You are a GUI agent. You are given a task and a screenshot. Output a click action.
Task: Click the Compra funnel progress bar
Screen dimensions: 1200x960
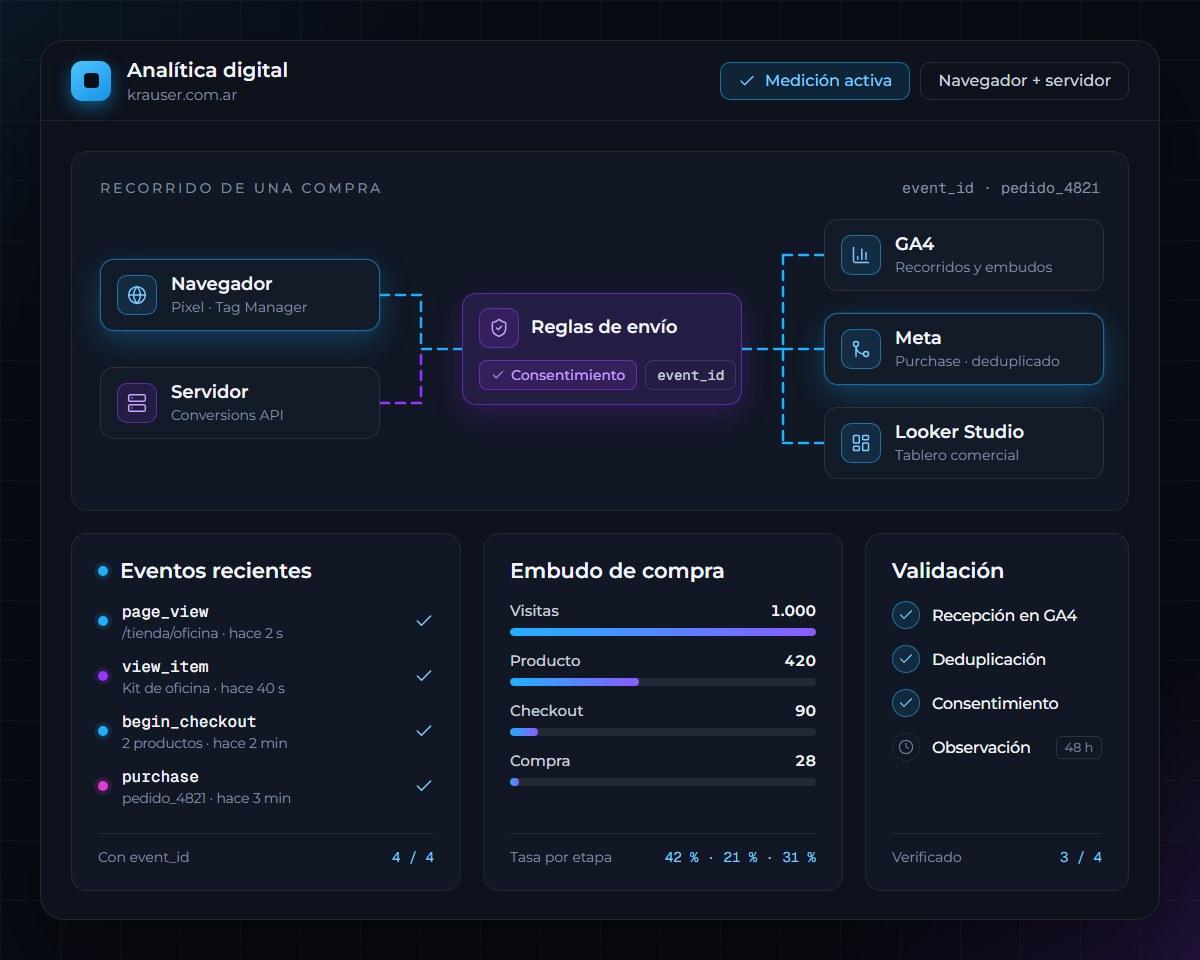(663, 782)
